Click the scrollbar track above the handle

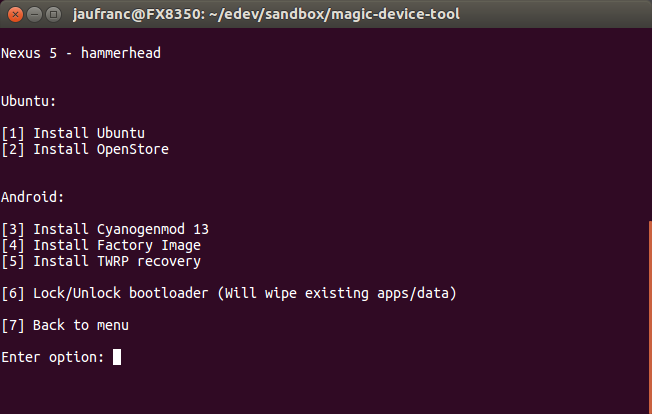click(650, 125)
